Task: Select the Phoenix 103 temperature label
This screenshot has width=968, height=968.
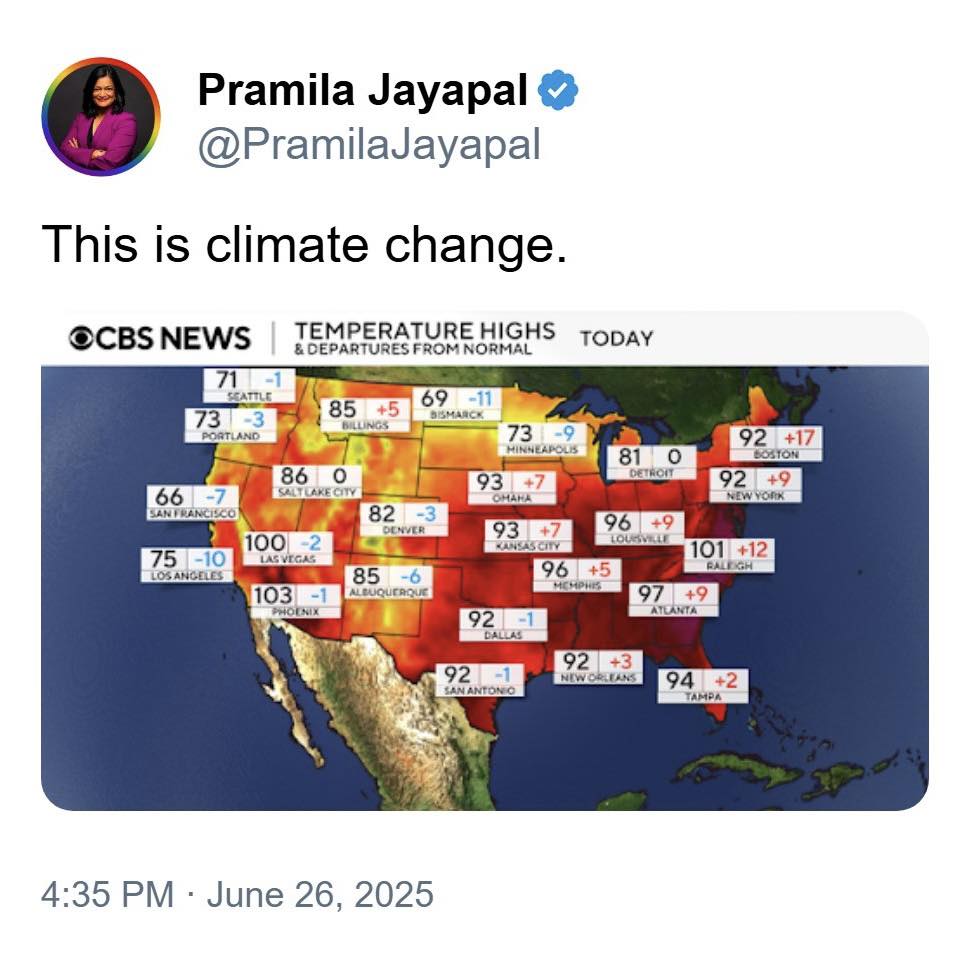Action: [x=295, y=601]
